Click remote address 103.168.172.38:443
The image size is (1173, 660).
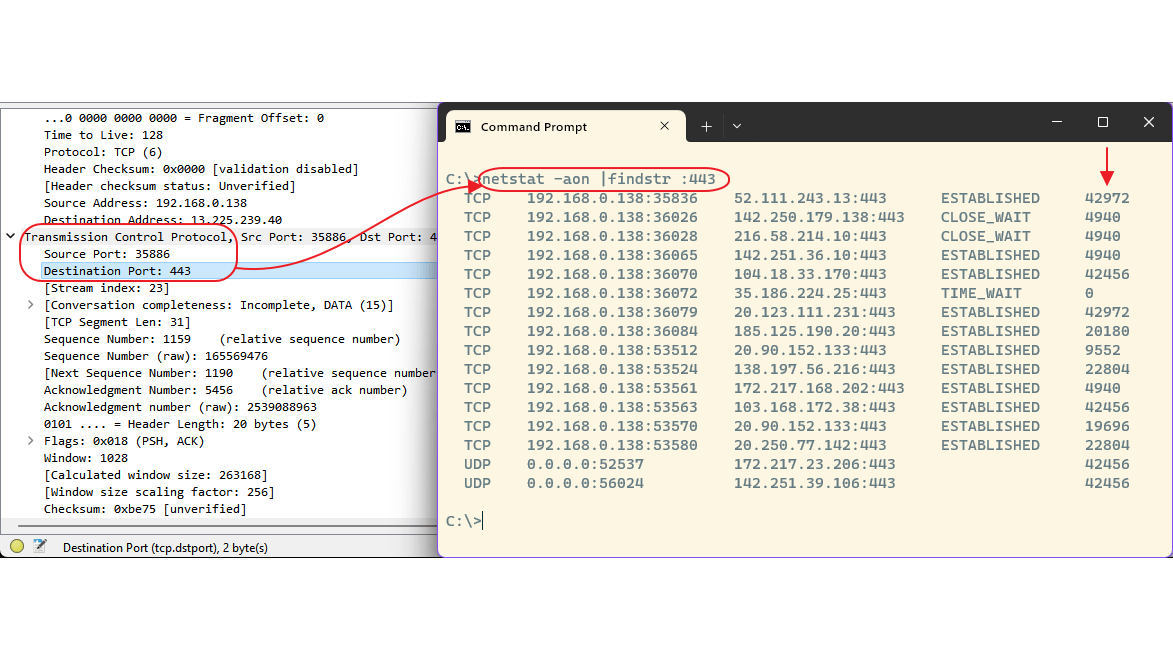pyautogui.click(x=815, y=407)
